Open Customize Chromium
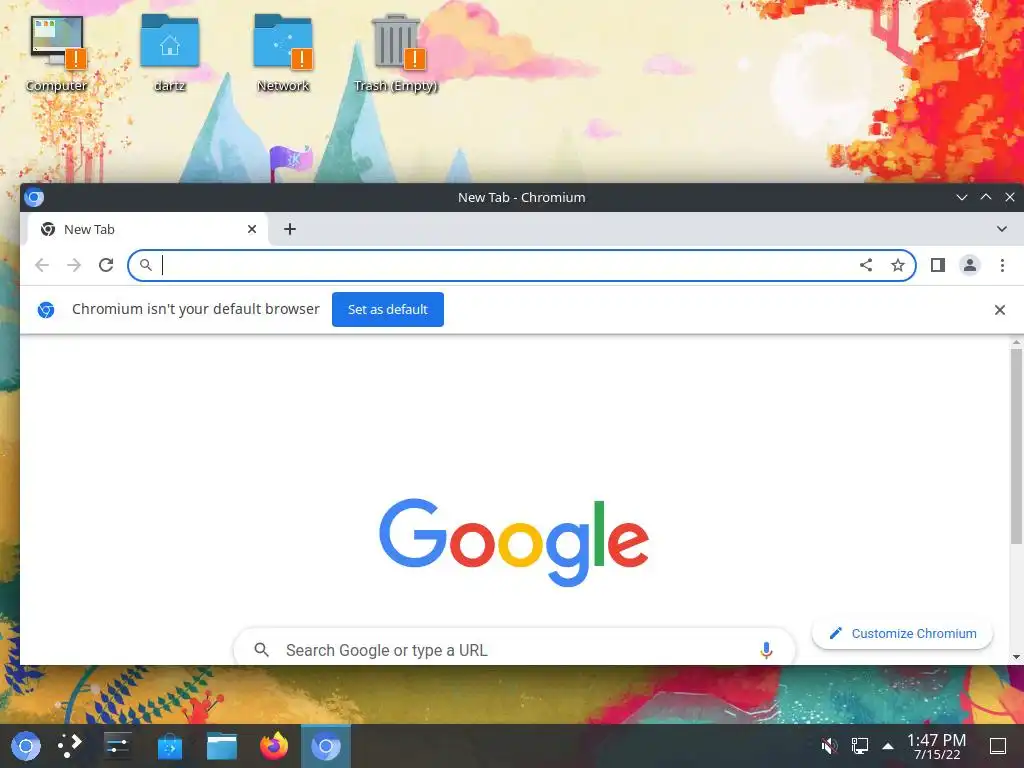This screenshot has height=768, width=1024. coord(903,633)
